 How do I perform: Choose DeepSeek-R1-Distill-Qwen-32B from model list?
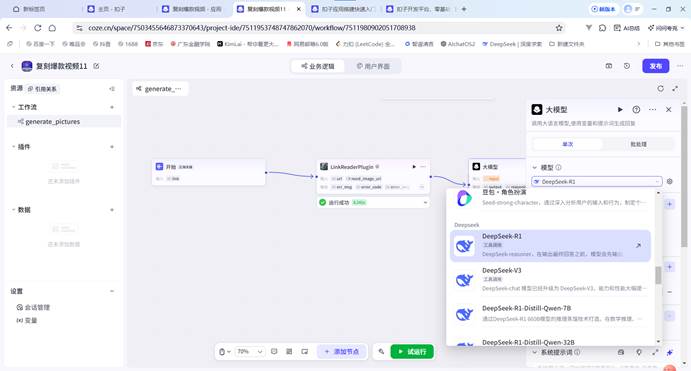(x=550, y=342)
